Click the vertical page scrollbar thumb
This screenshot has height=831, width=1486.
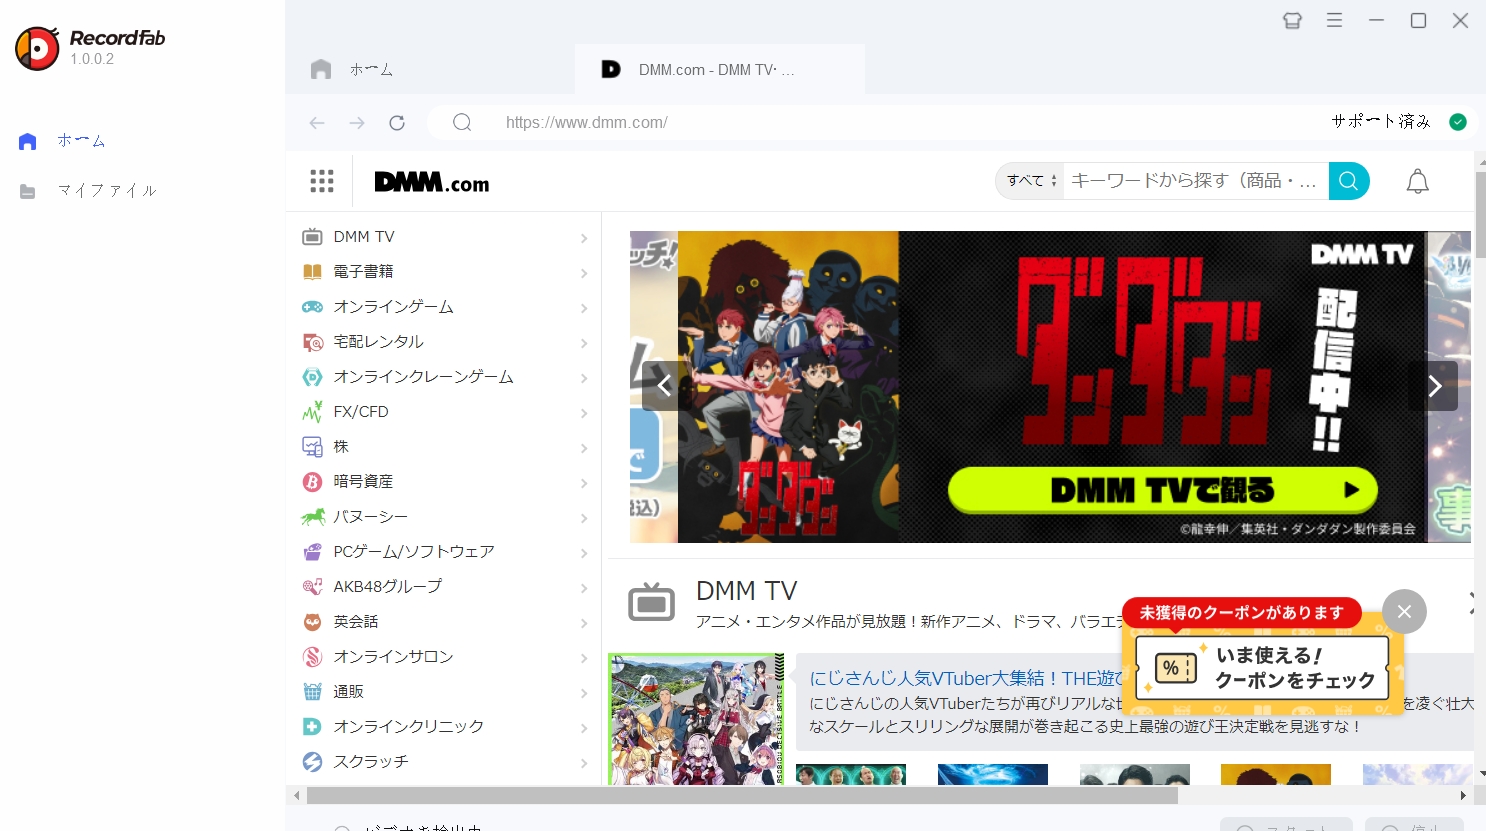click(x=1481, y=214)
